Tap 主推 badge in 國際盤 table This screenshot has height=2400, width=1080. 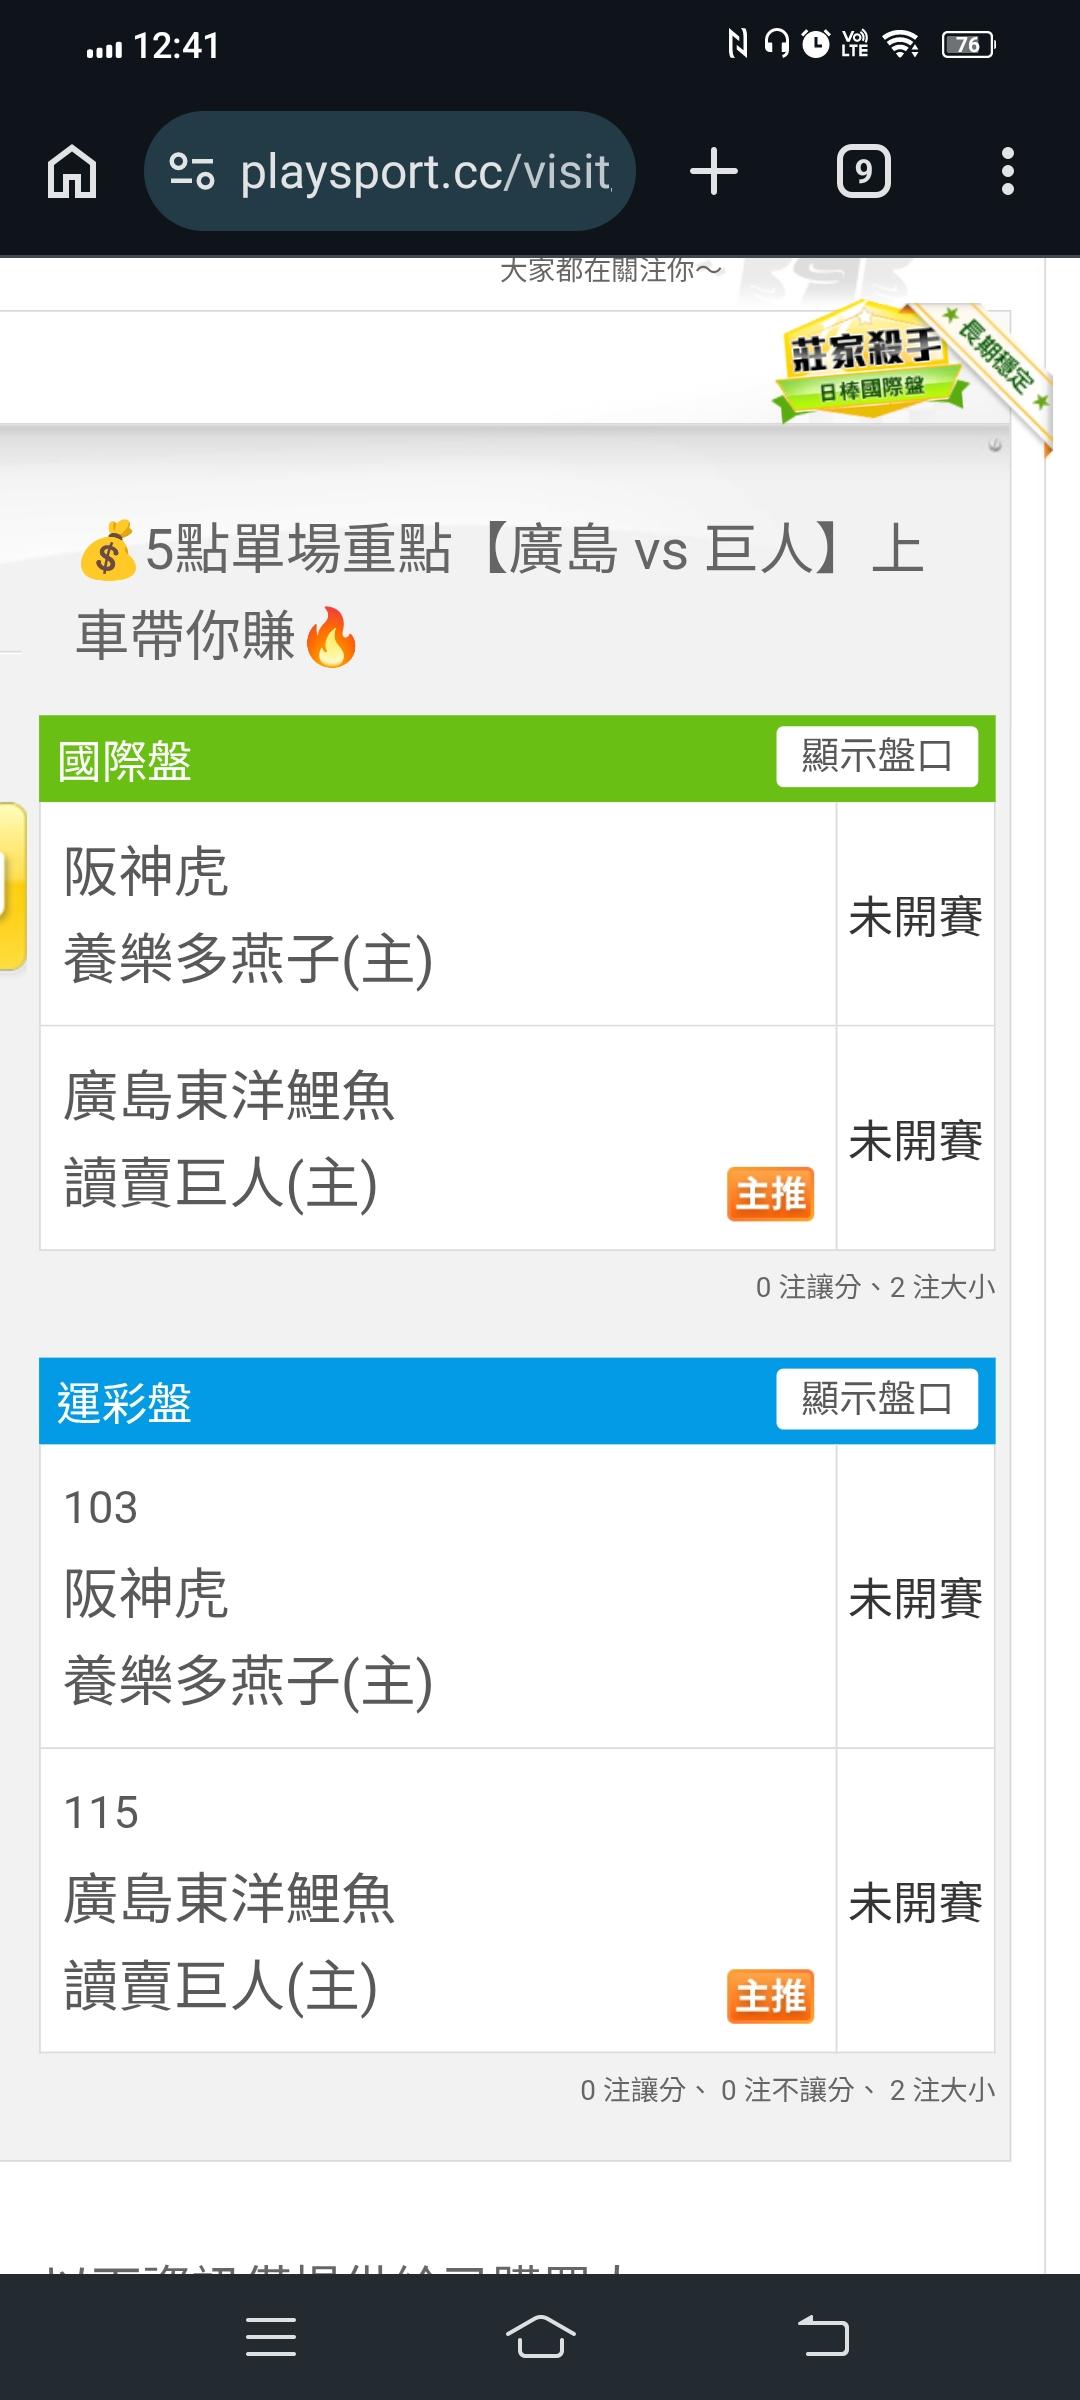pyautogui.click(x=770, y=1194)
